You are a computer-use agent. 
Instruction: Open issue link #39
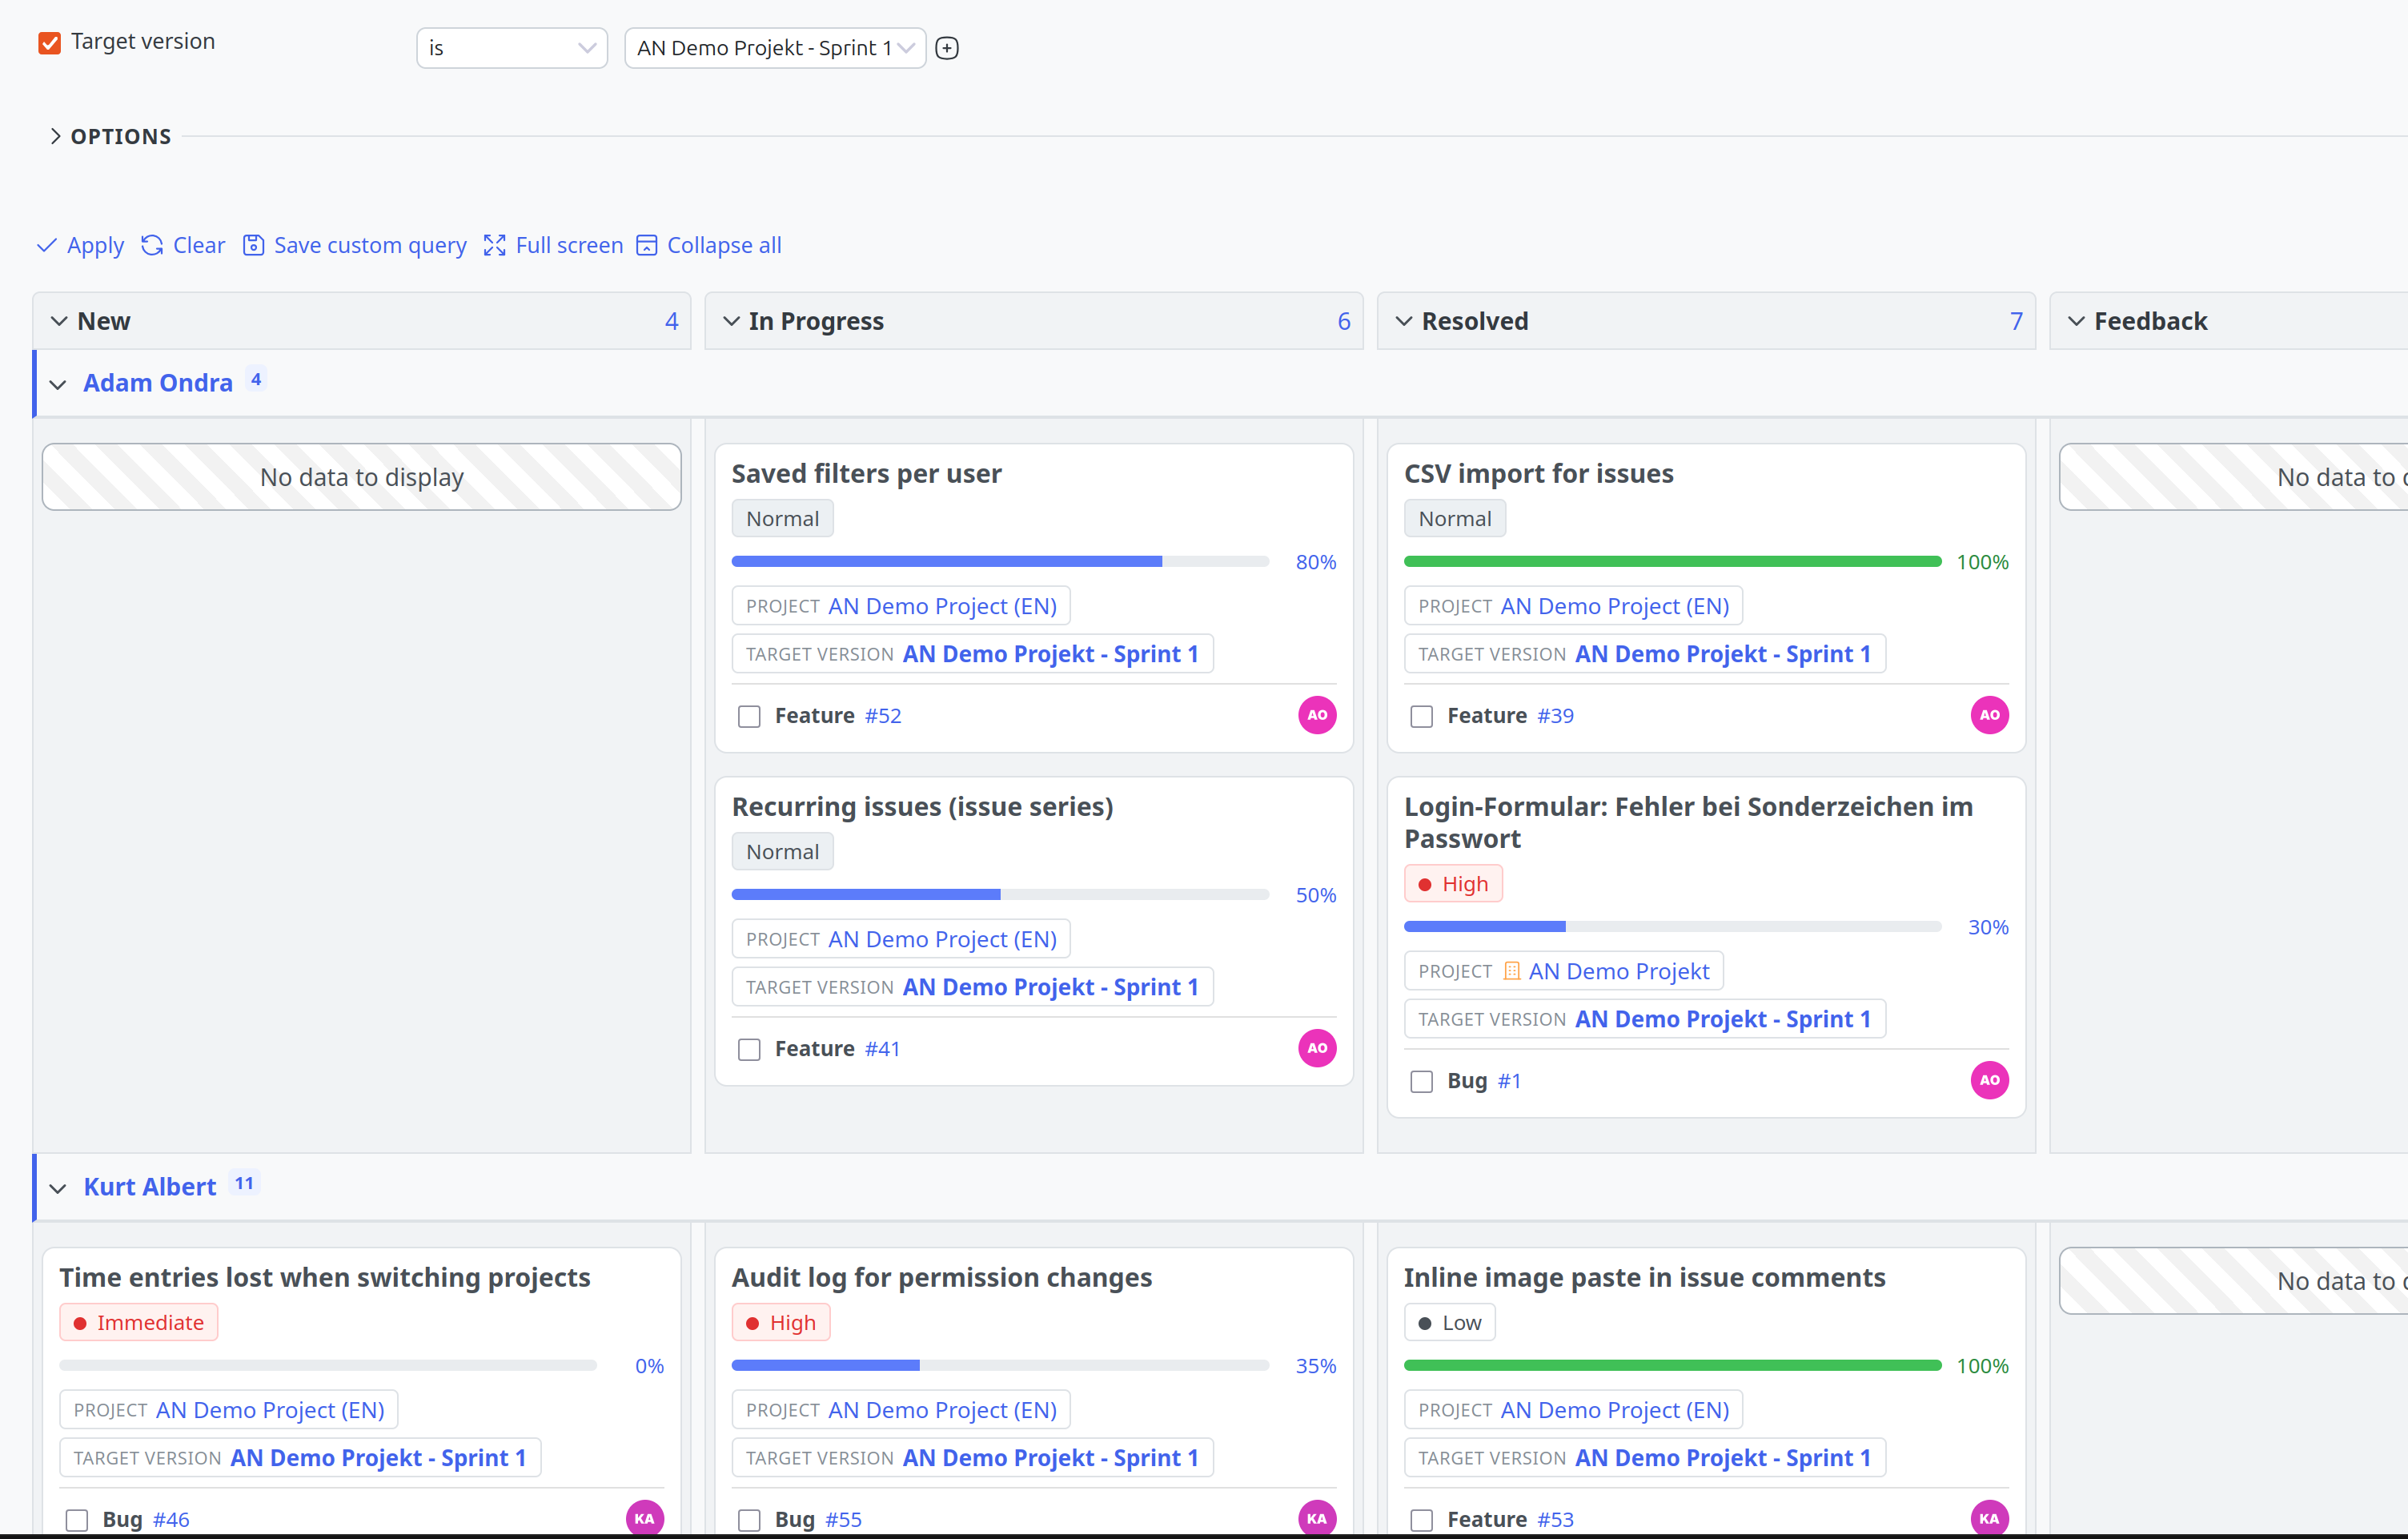click(1555, 716)
